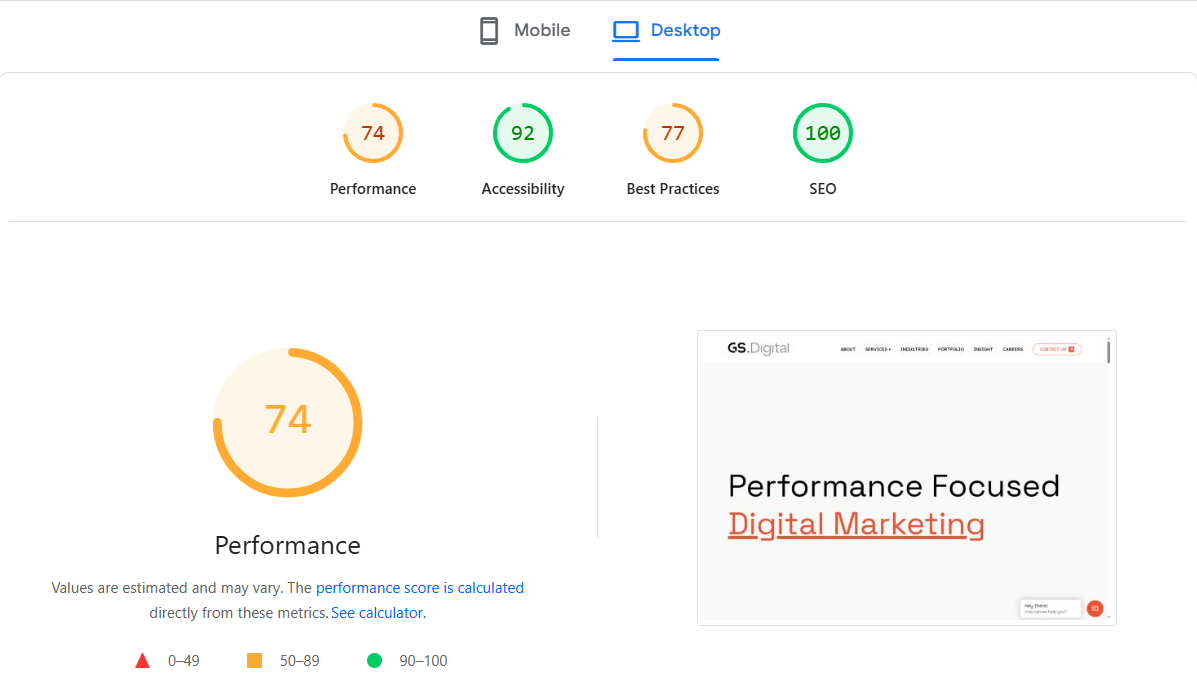Click the GS.Digital logo in the preview
The height and width of the screenshot is (688, 1197).
[x=758, y=348]
